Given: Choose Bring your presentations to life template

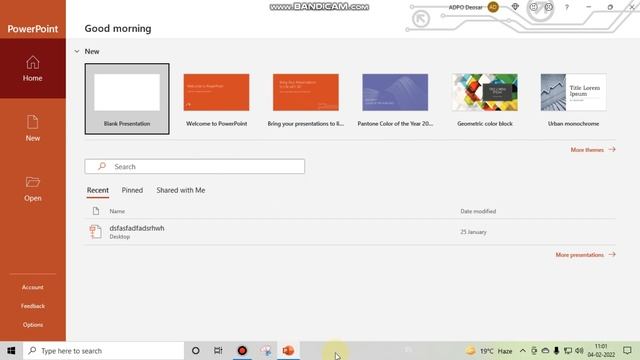Looking at the screenshot, I should click(306, 100).
